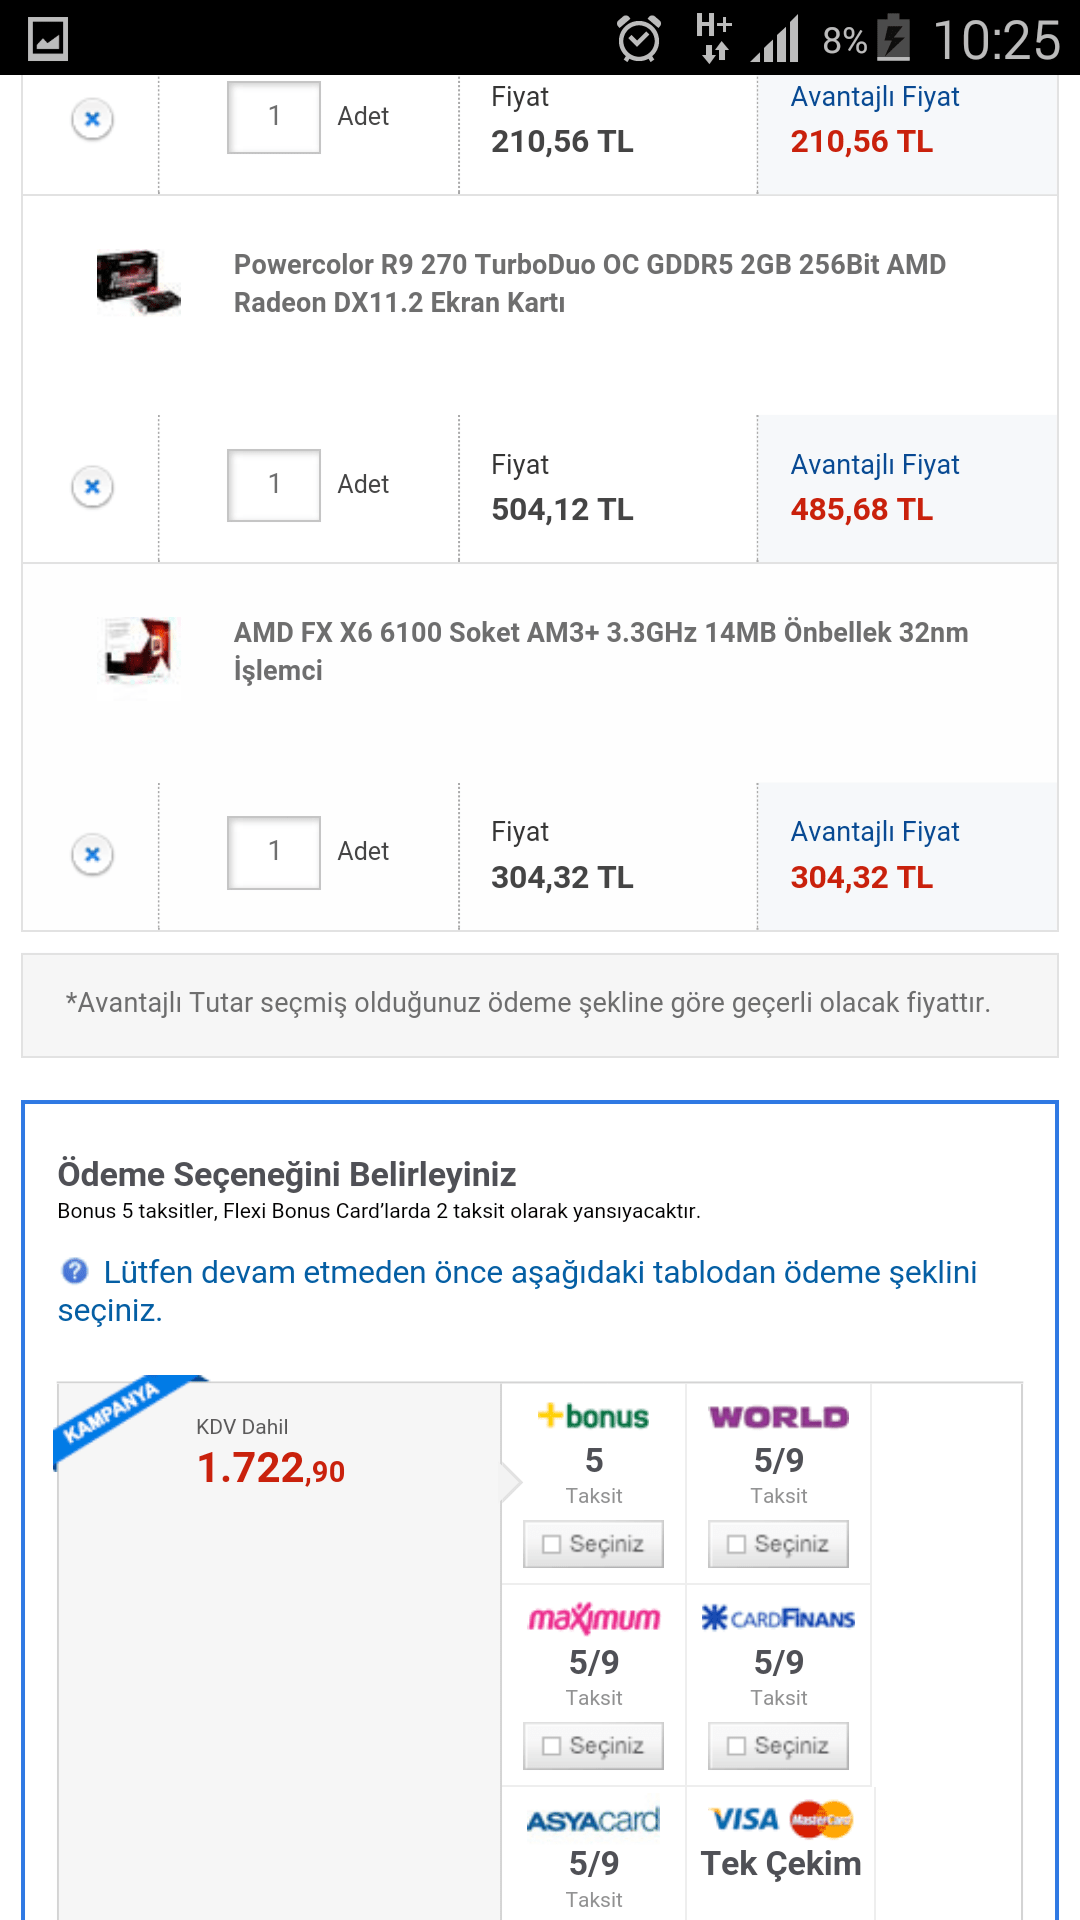Check Seçiniz under Maximum 5/9 Taksit
Image resolution: width=1080 pixels, height=1920 pixels.
pos(593,1746)
